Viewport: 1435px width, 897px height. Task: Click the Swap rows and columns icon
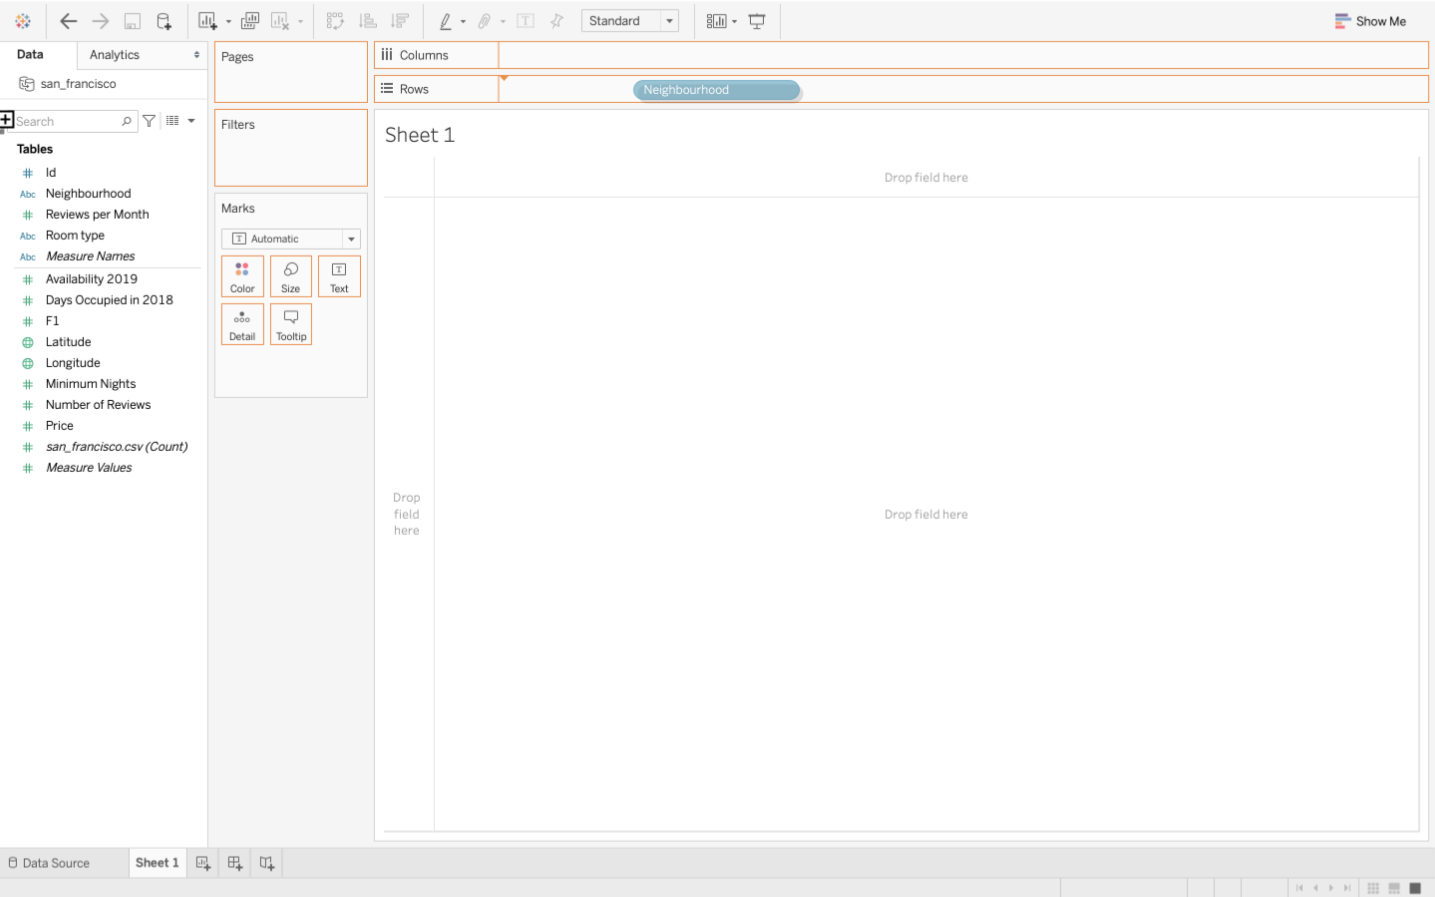pos(335,21)
